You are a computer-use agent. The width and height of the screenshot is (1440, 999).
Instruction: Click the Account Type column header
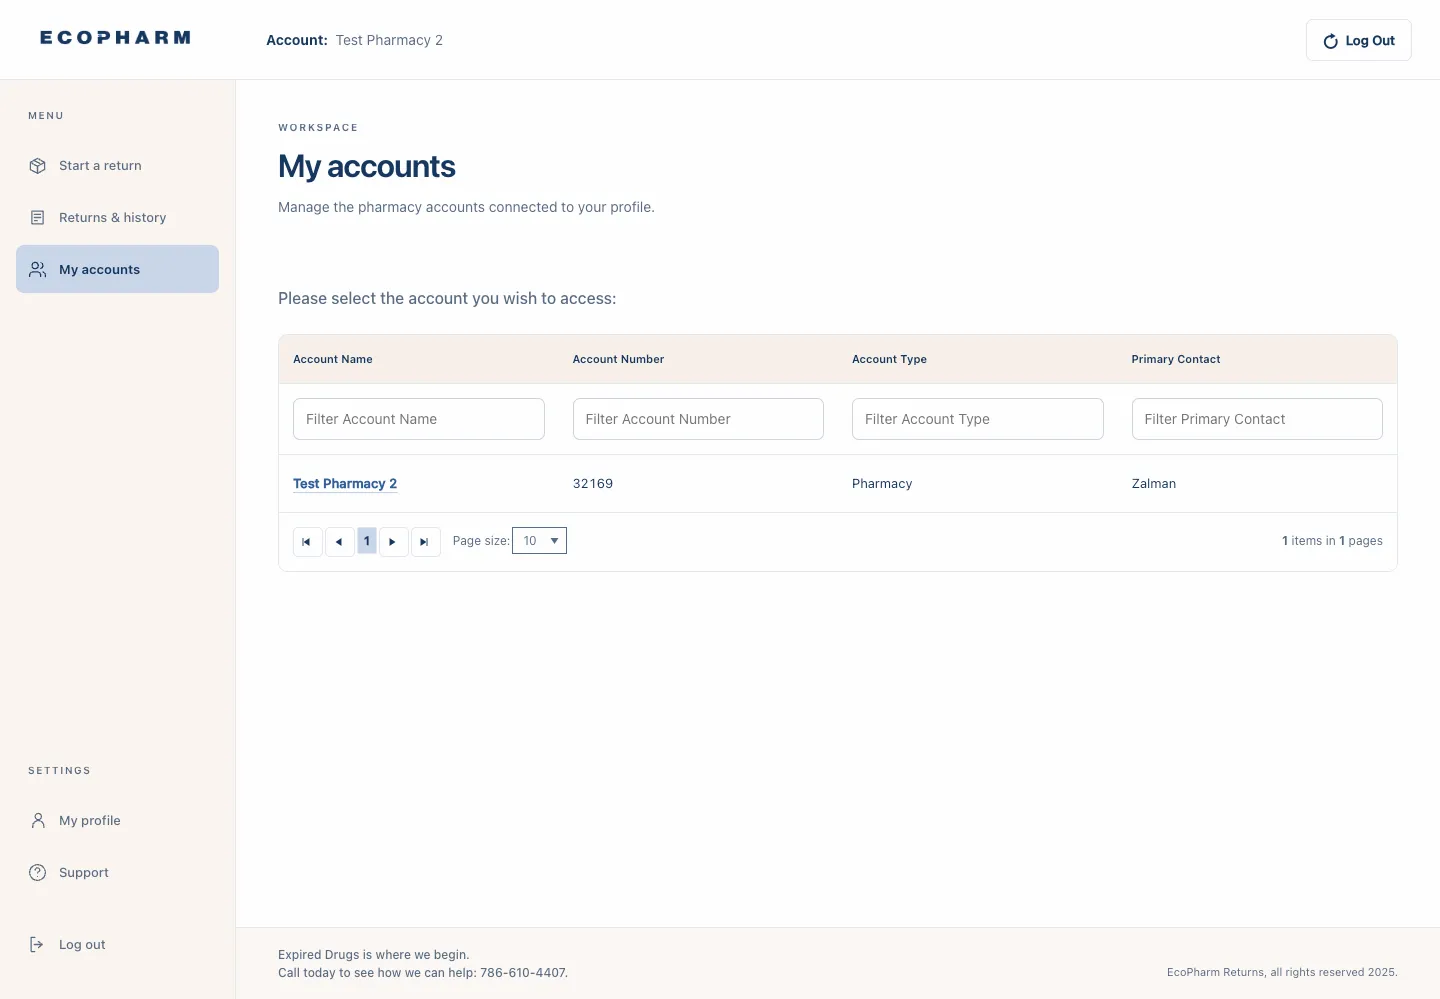[889, 359]
